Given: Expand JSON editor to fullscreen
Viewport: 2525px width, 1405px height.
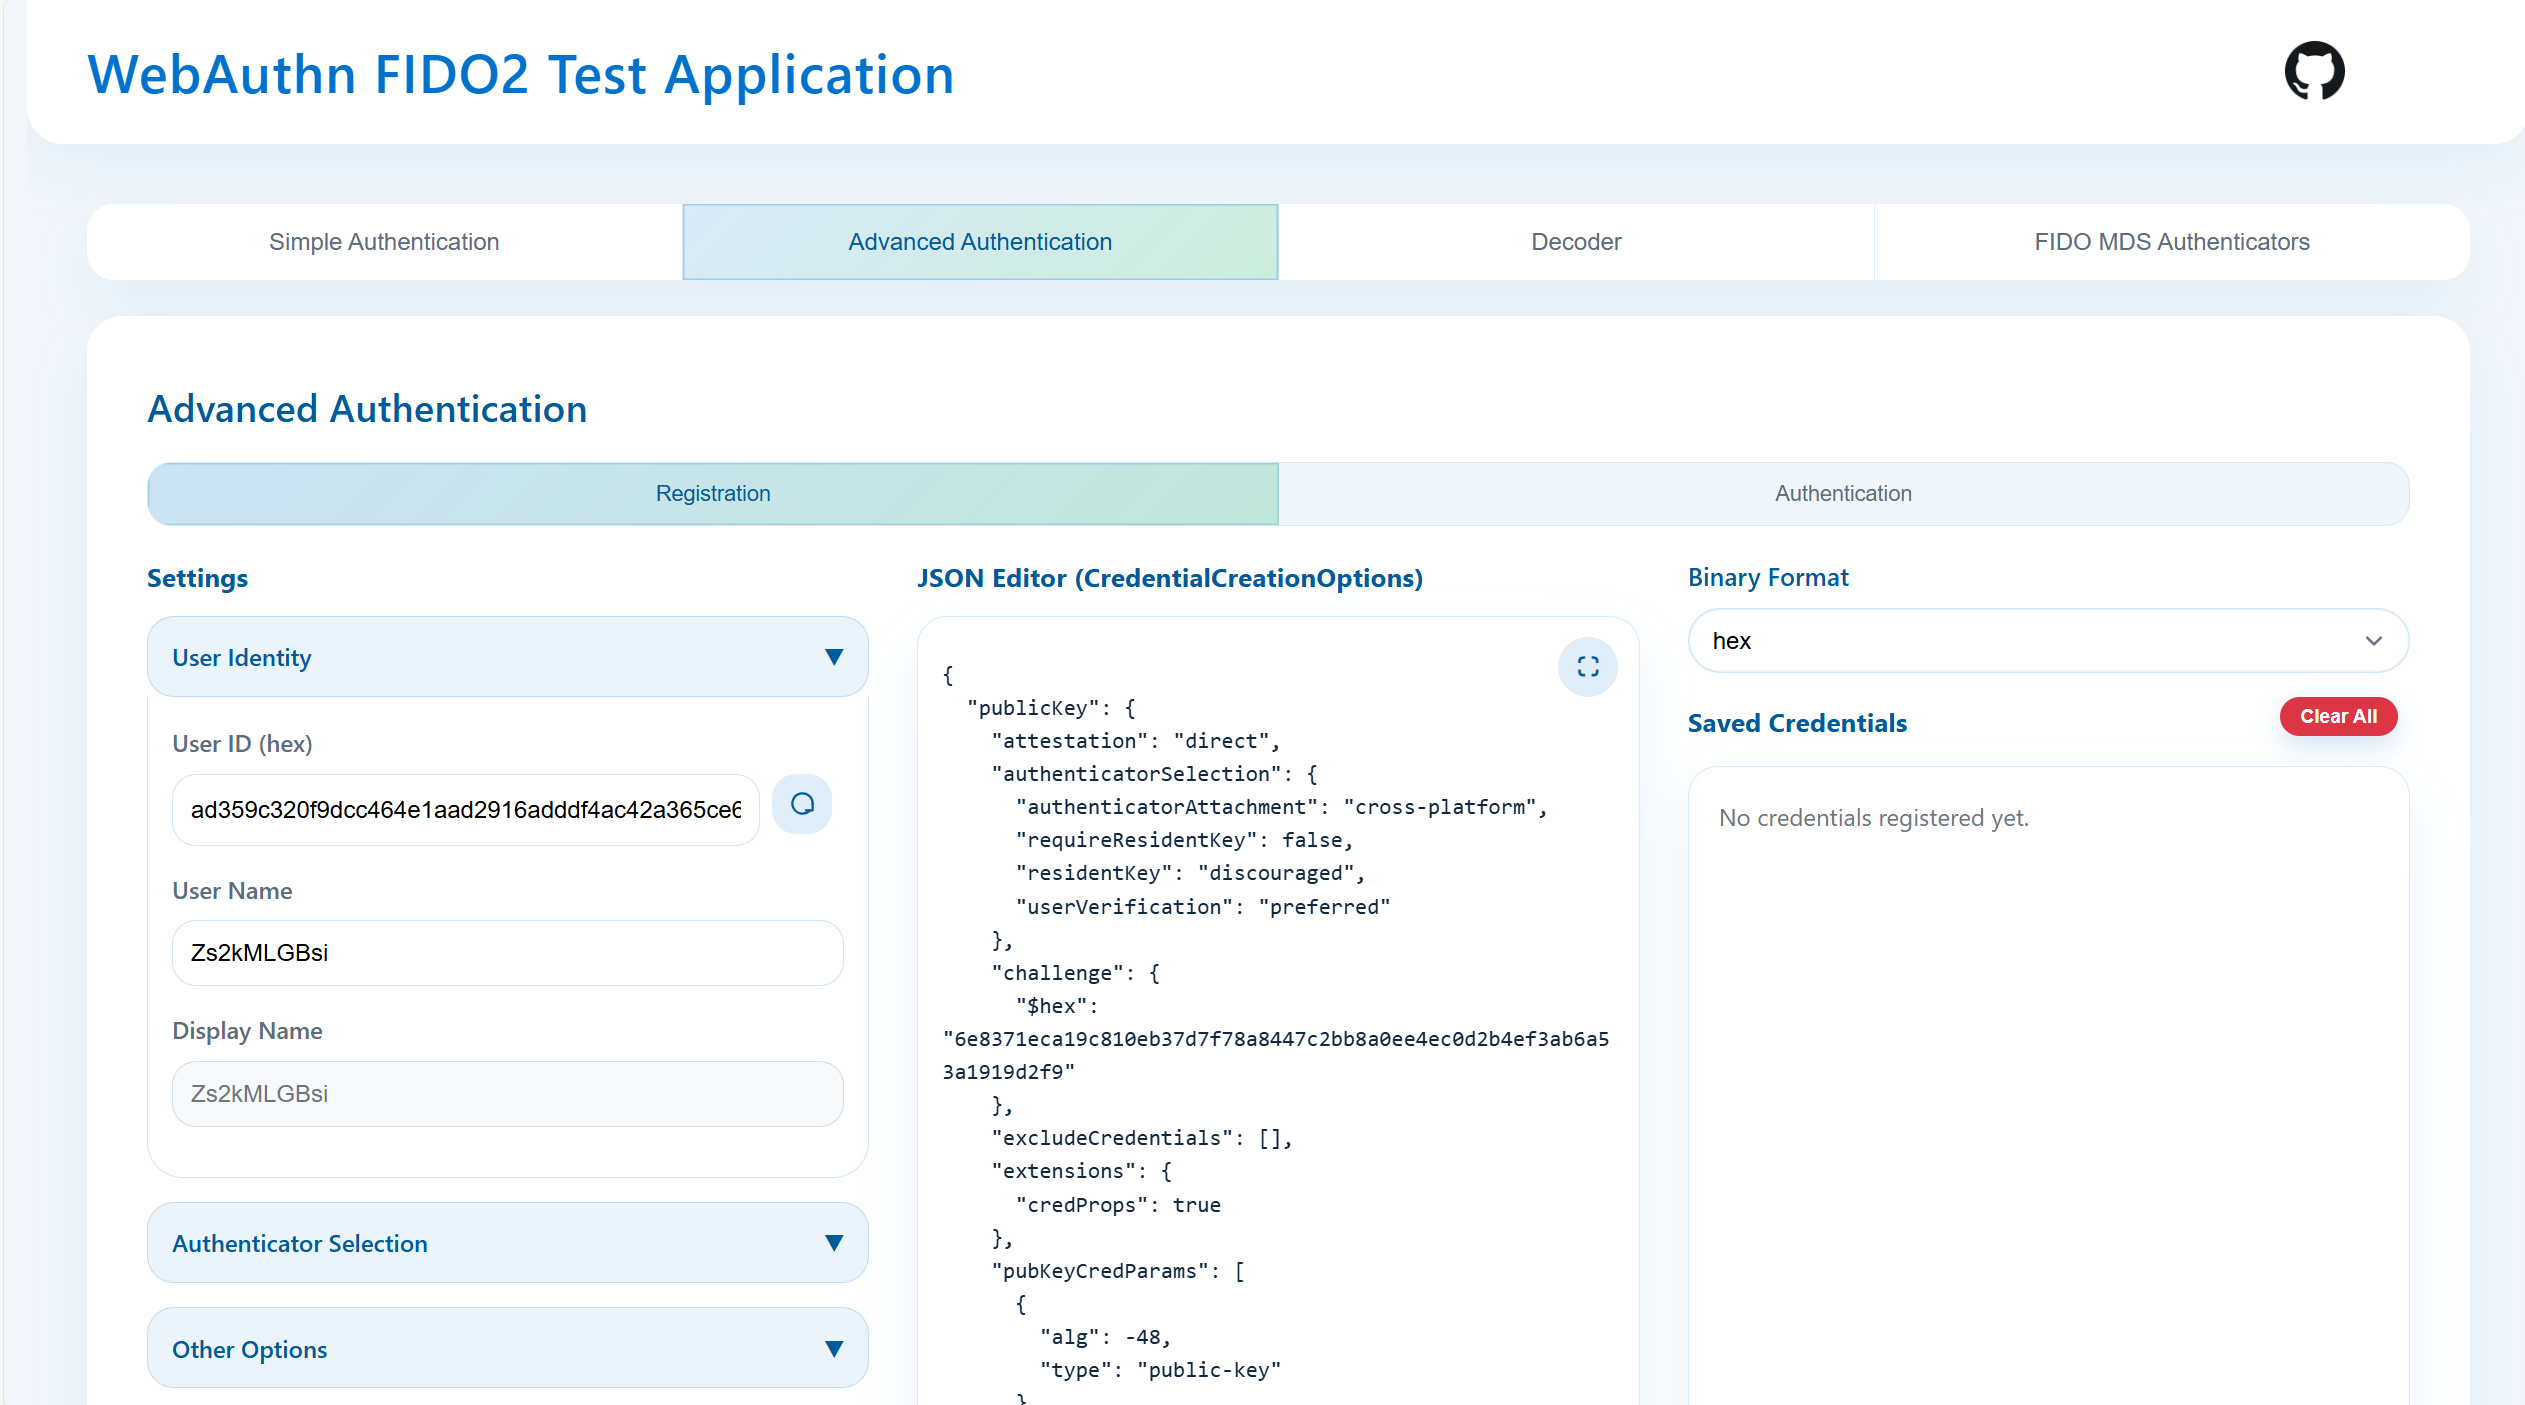Looking at the screenshot, I should [x=1587, y=667].
